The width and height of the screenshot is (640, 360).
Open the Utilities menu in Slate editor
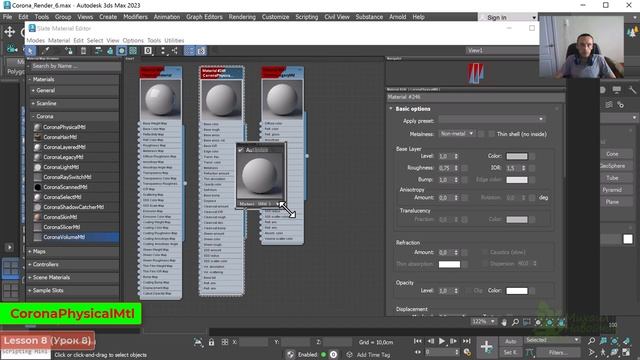174,40
